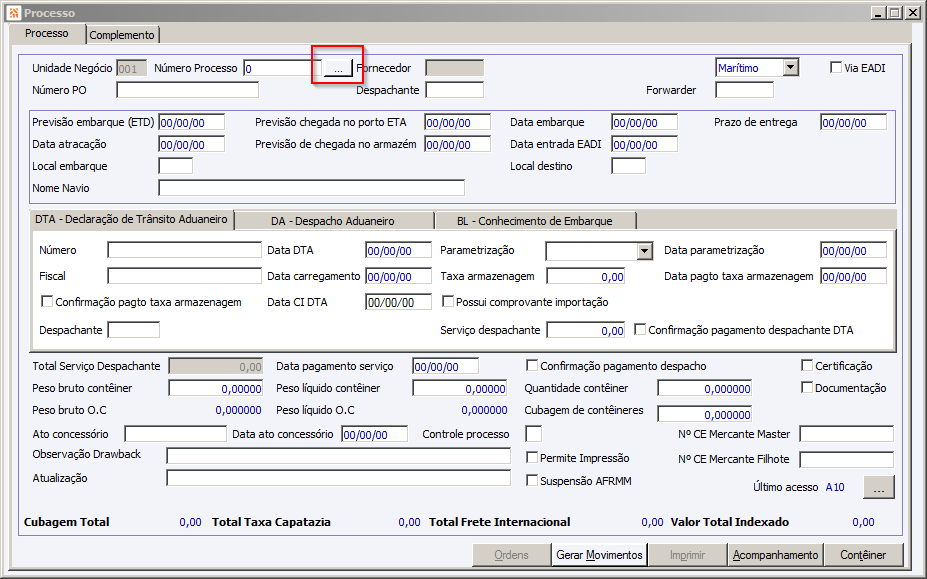
Task: Focus the Peso bruto contêiner field
Action: click(216, 388)
